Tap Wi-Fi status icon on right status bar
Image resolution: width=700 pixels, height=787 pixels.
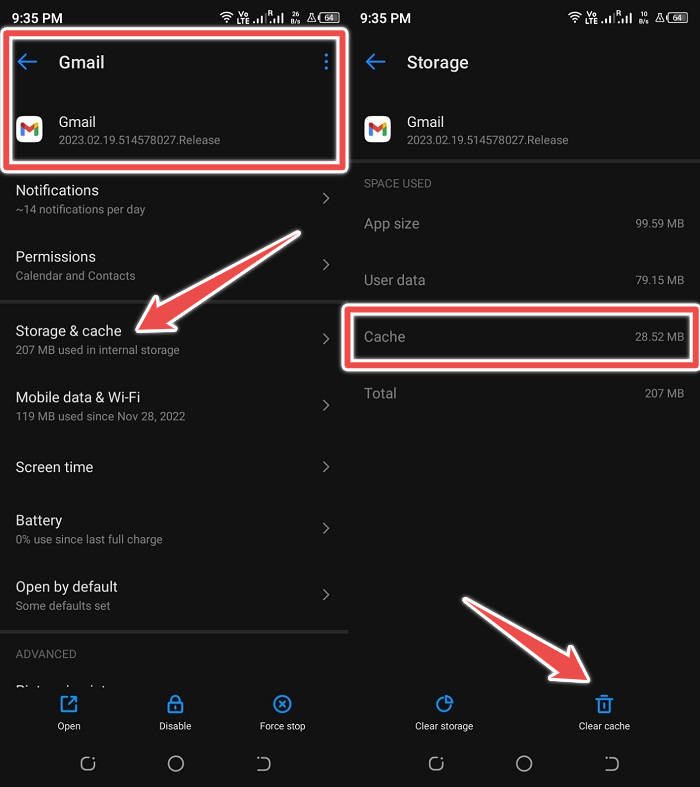point(575,18)
